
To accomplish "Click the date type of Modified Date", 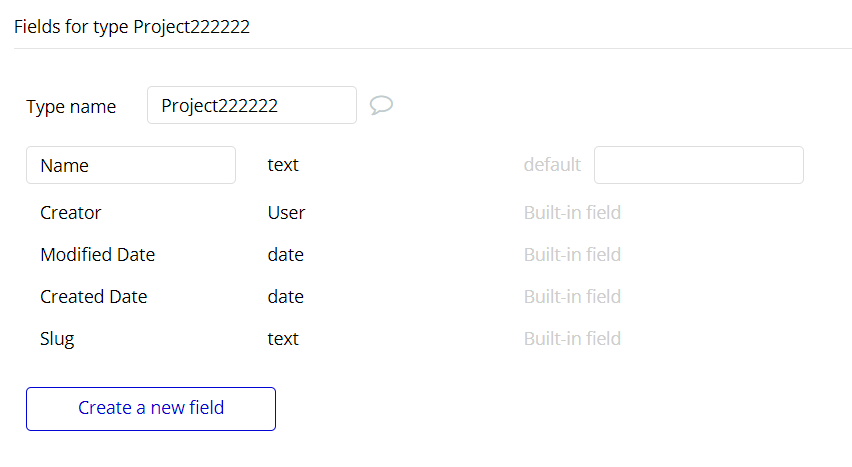I will pos(286,254).
